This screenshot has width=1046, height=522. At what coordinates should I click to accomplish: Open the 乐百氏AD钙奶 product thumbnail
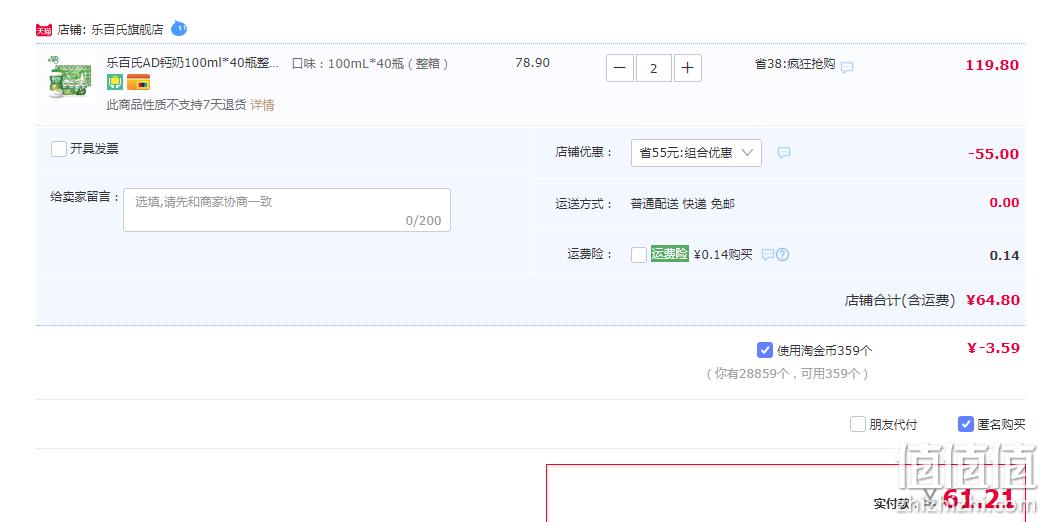[x=70, y=77]
